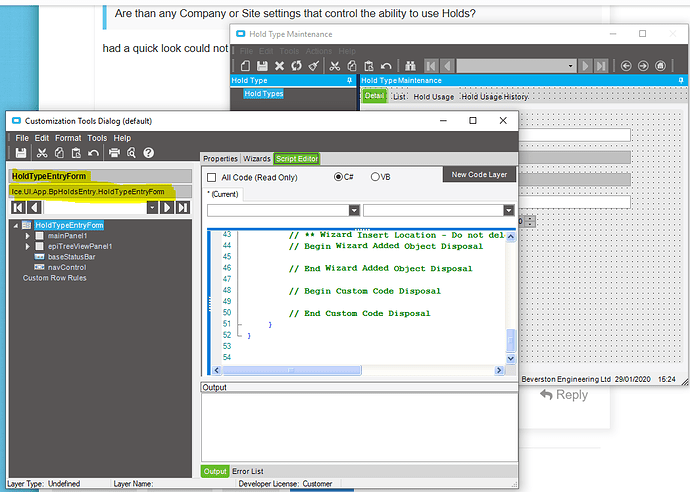Viewport: 690px width, 492px height.
Task: Click Help question mark icon in toolbar
Action: point(149,153)
